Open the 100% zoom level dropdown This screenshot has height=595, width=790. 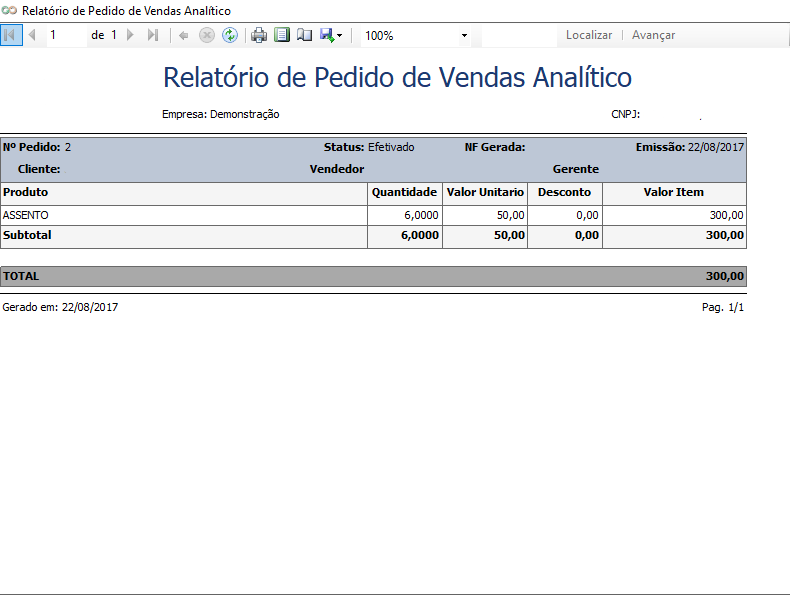click(464, 36)
